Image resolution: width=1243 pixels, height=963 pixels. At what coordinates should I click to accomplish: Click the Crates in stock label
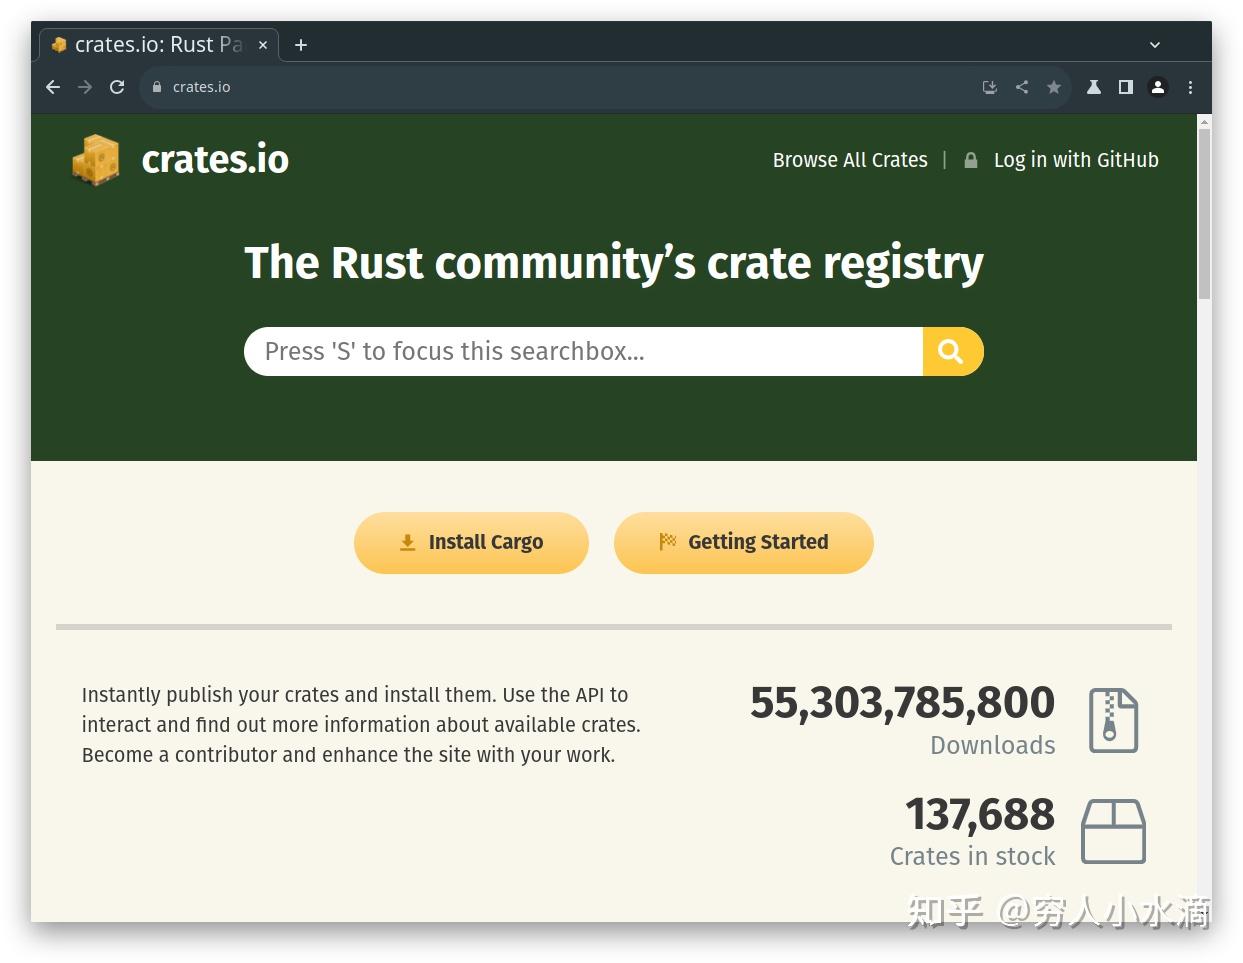point(973,856)
